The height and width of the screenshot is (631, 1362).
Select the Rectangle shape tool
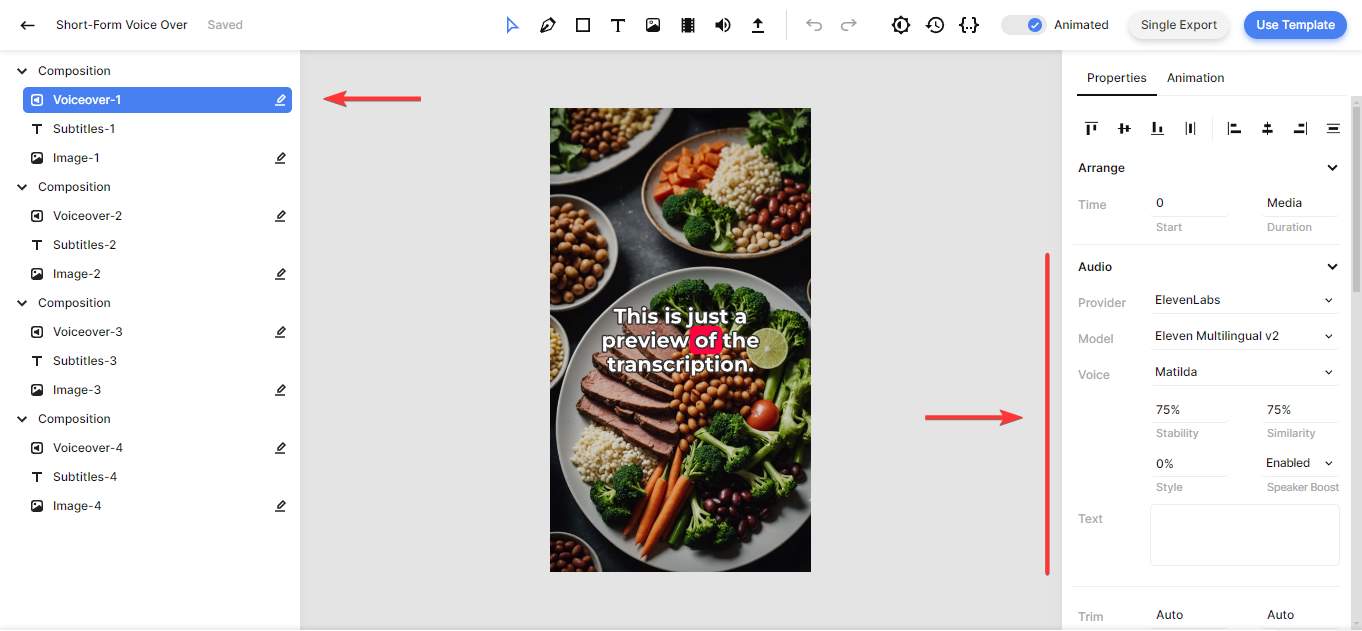[x=583, y=25]
